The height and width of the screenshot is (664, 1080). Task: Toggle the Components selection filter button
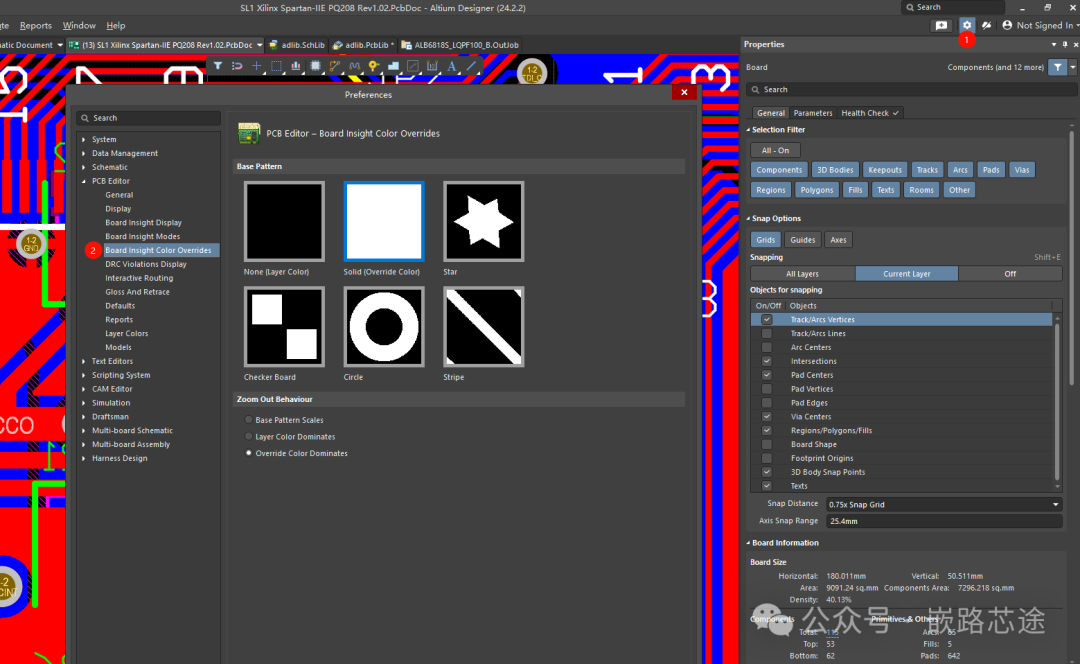coord(779,170)
